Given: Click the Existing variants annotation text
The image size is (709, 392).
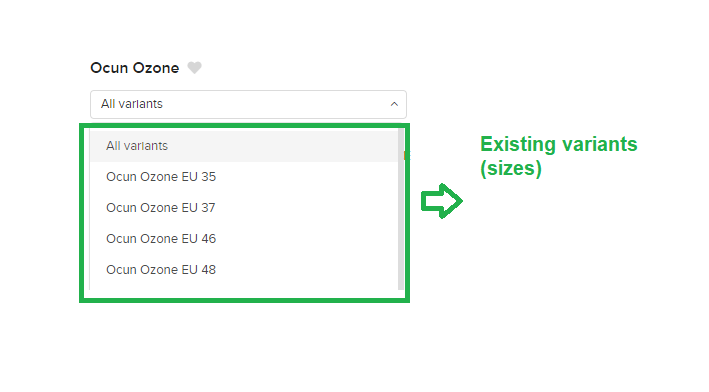Looking at the screenshot, I should tap(558, 144).
